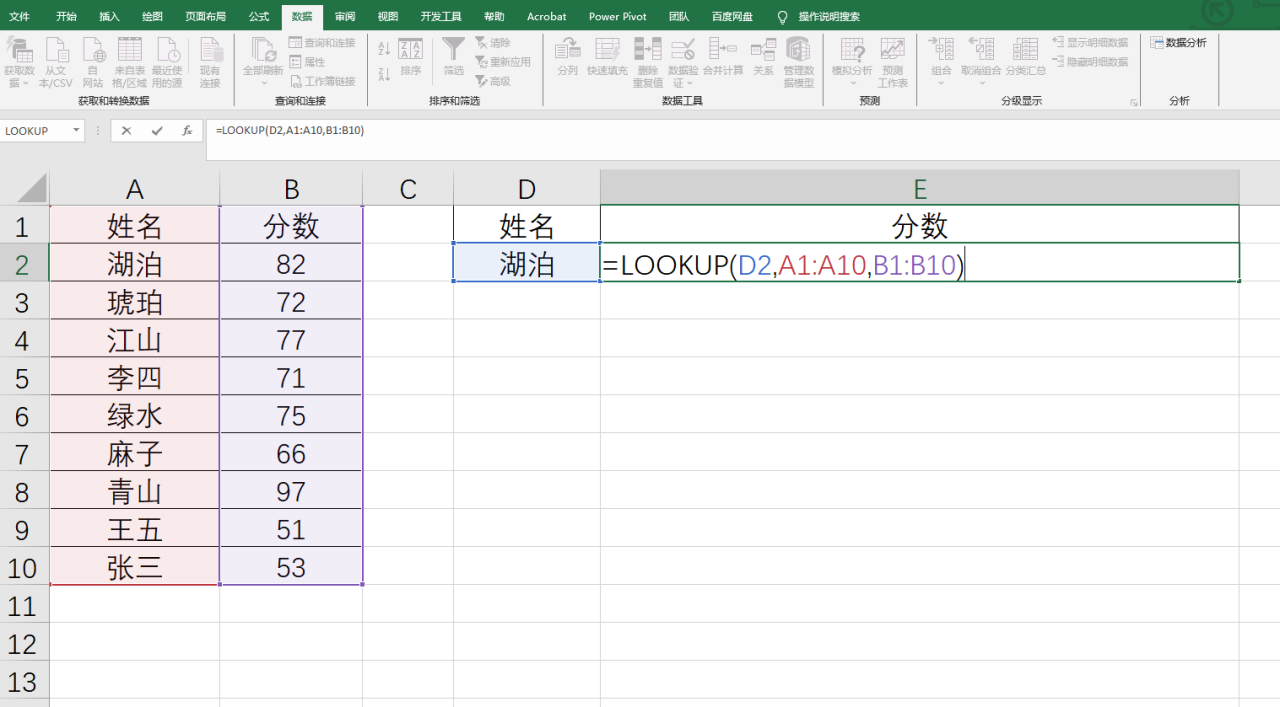Image resolution: width=1280 pixels, height=707 pixels.
Task: Open 查询和连接 pane button
Action: pyautogui.click(x=322, y=43)
